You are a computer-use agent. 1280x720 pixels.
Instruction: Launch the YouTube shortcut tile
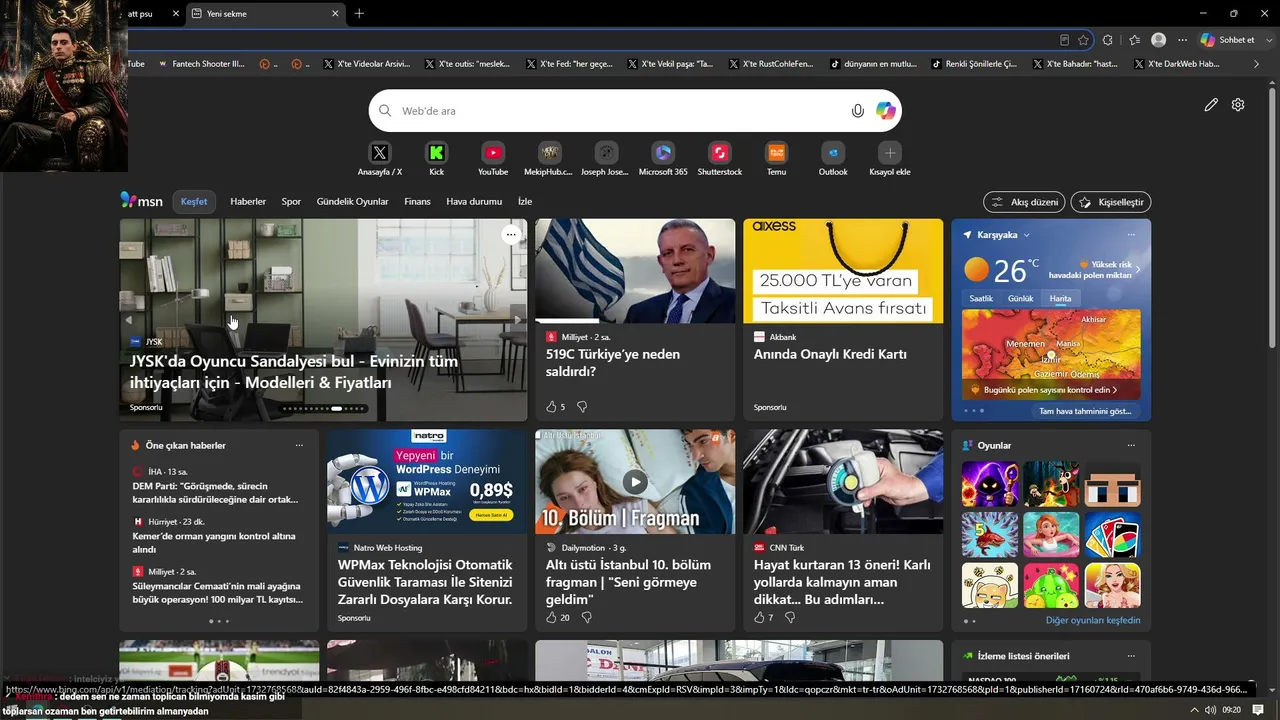[x=493, y=158]
